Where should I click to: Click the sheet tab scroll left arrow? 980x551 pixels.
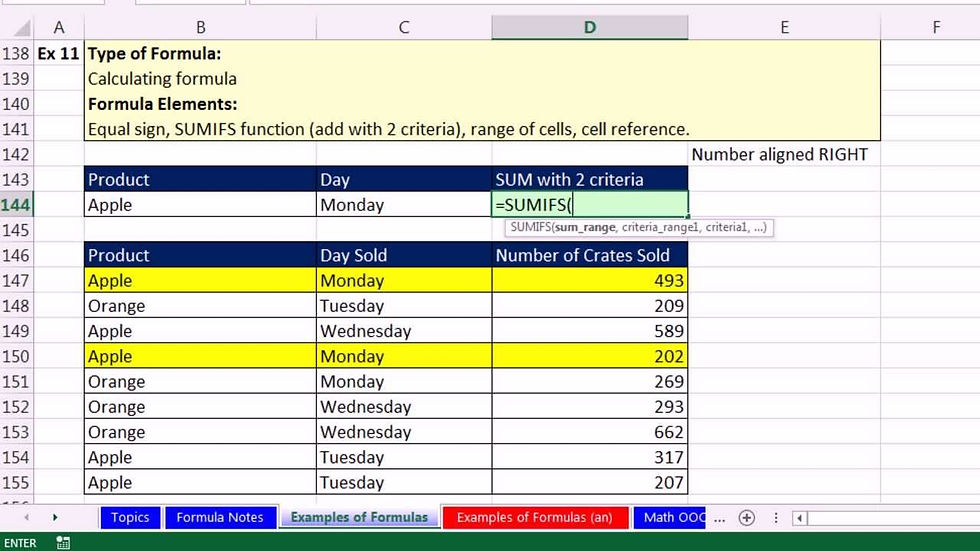(x=26, y=517)
